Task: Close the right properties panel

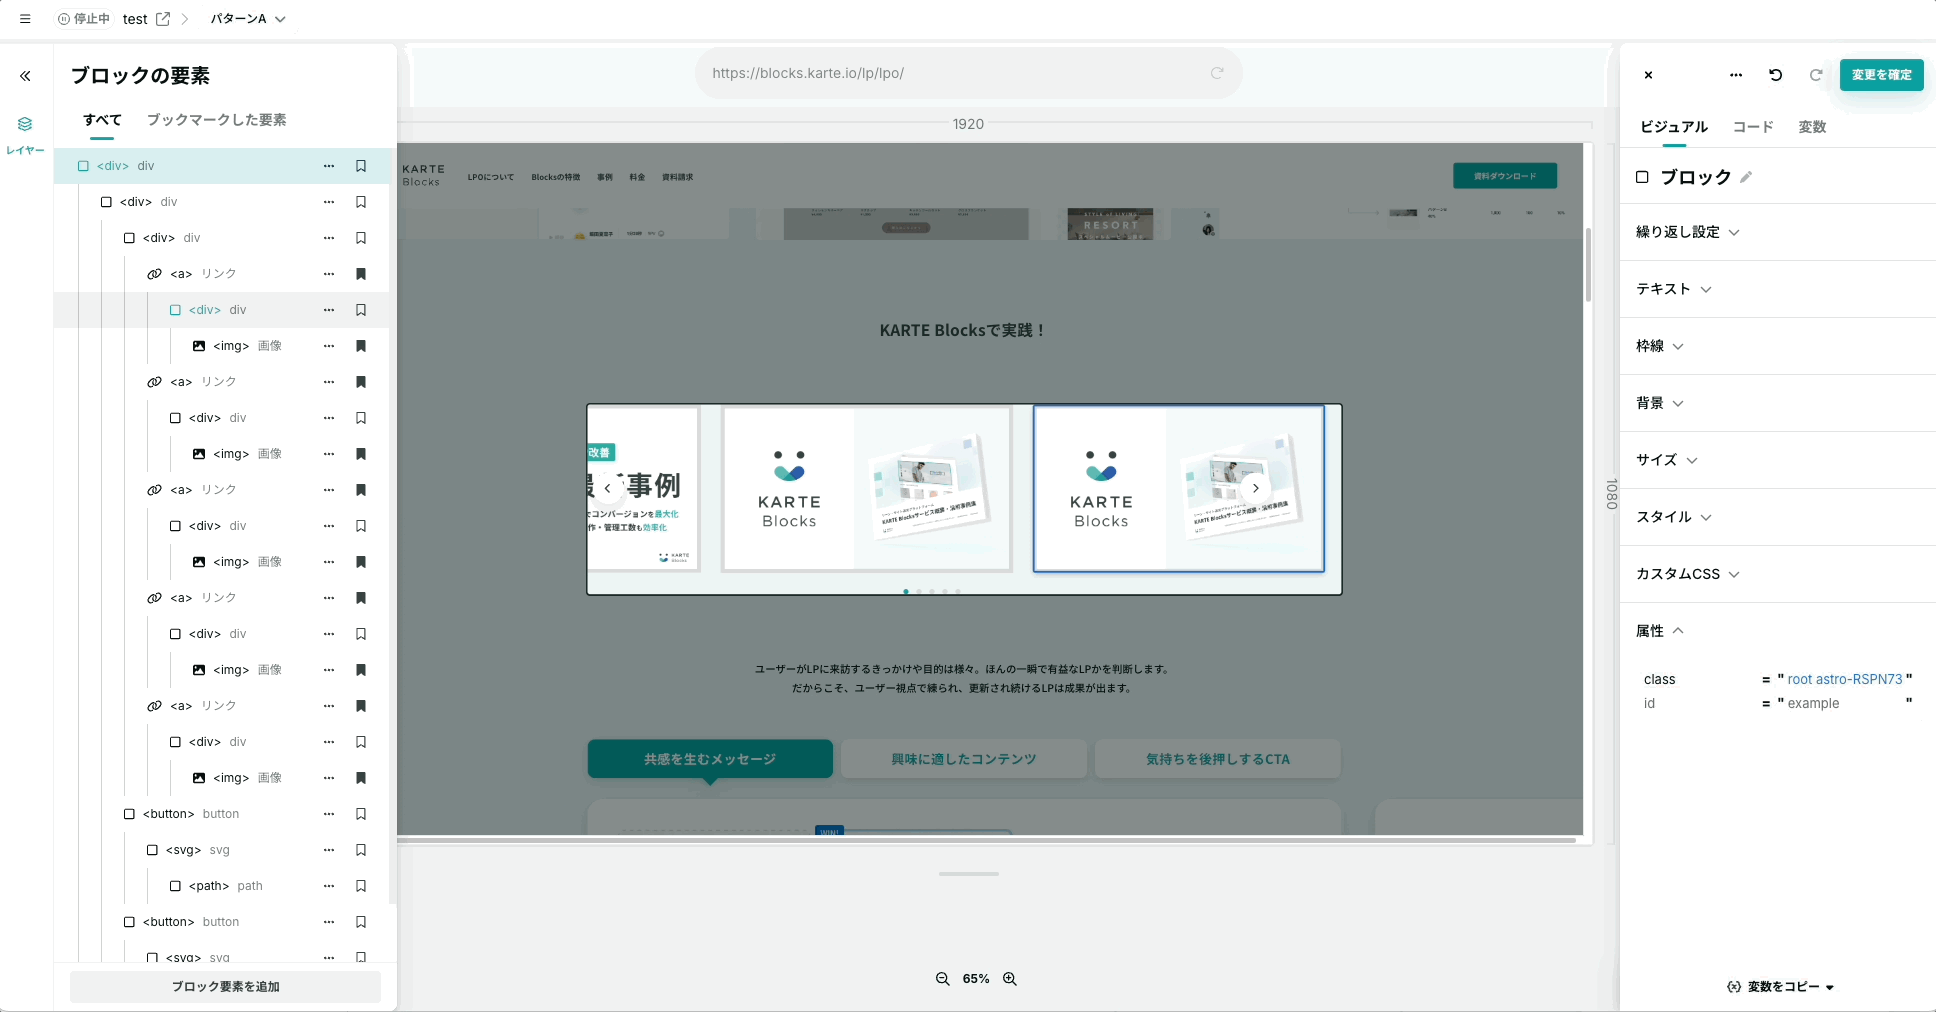Action: point(1648,75)
